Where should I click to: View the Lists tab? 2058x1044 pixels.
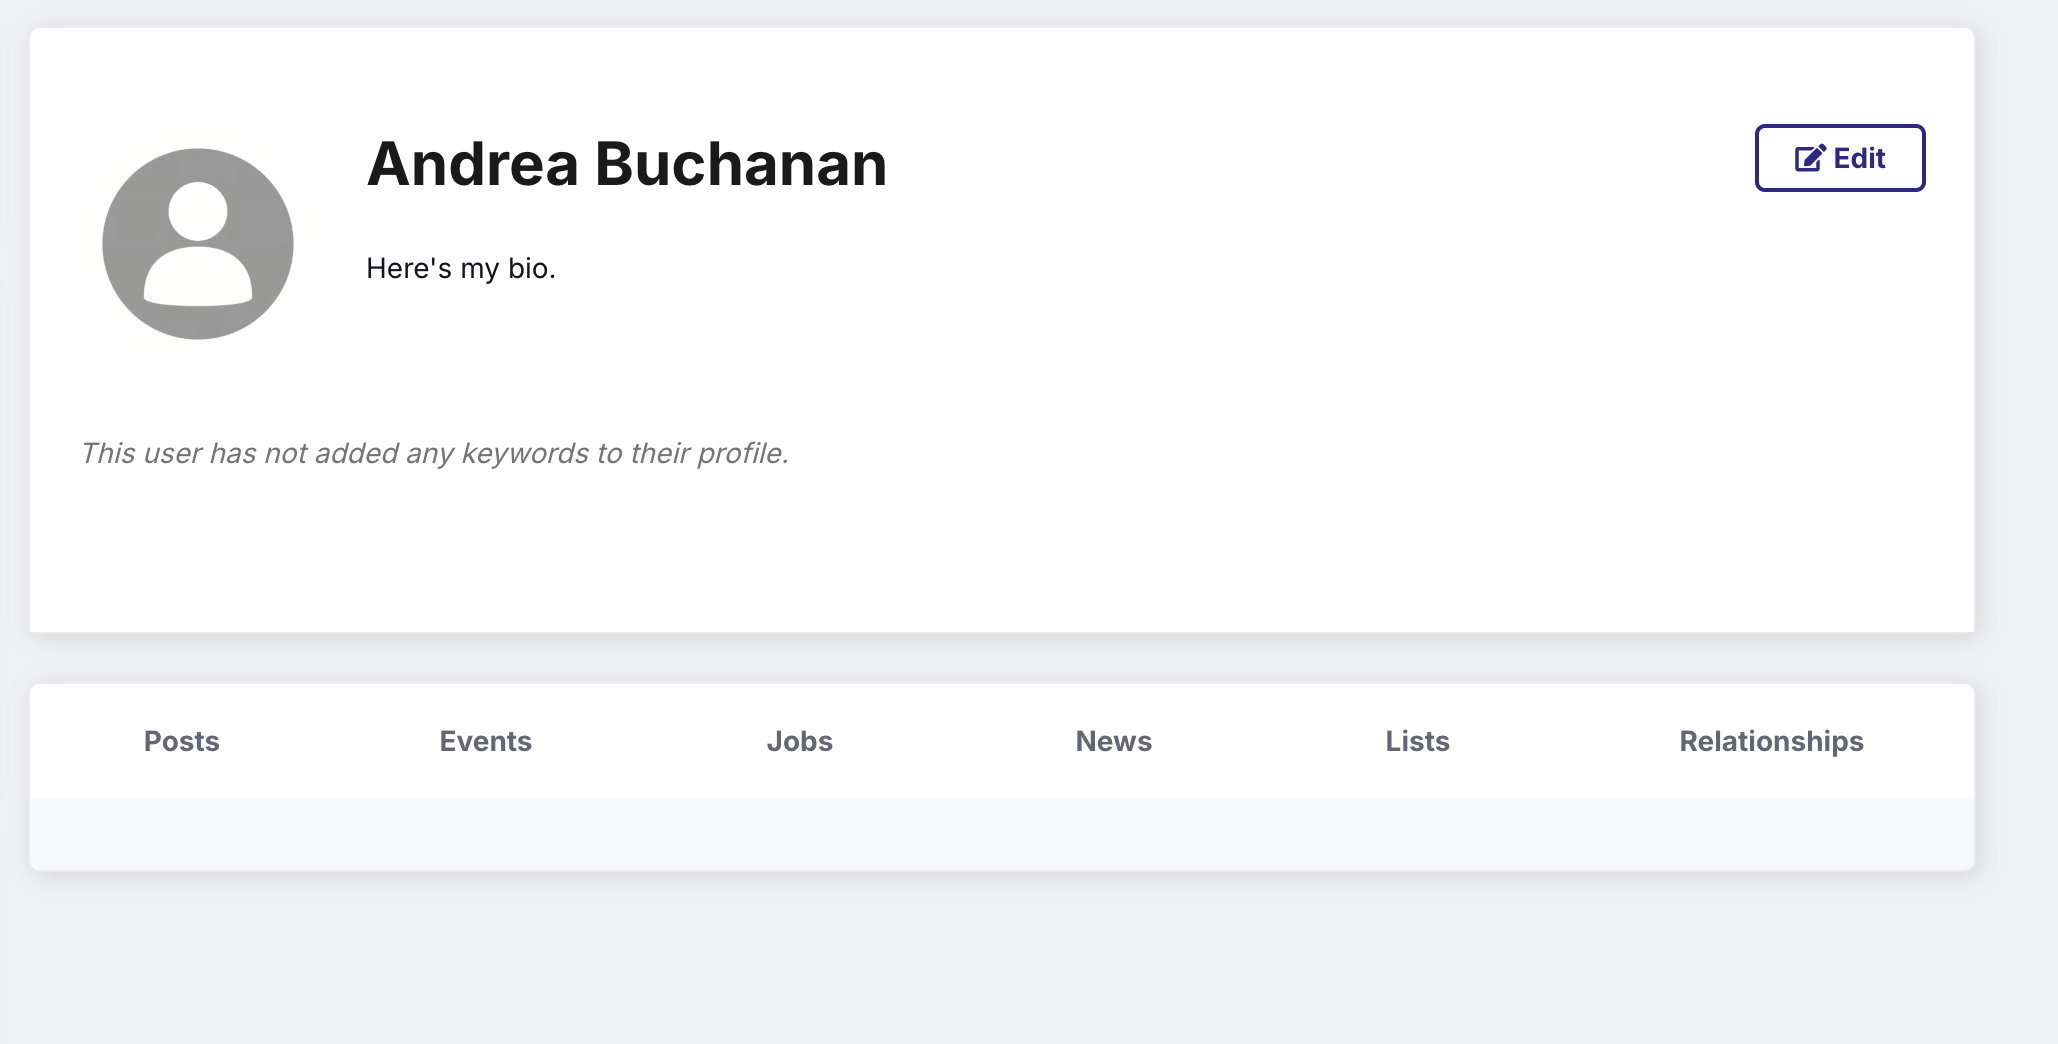tap(1418, 741)
